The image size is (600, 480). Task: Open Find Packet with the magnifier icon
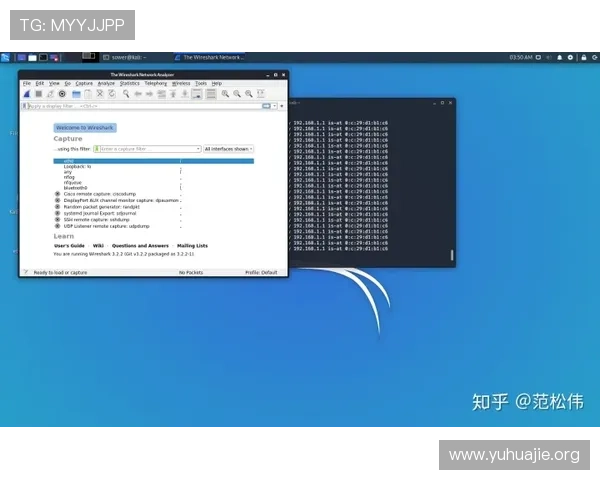point(126,94)
